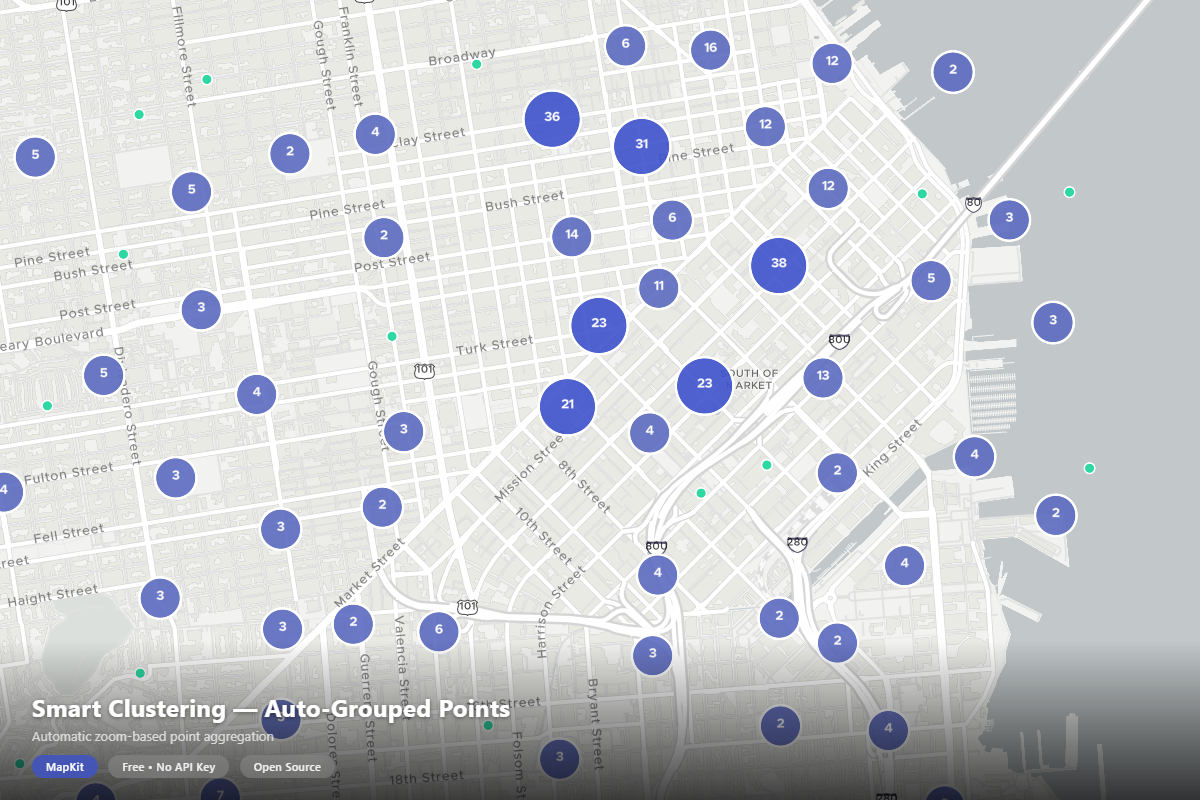The image size is (1200, 800).
Task: Open the 31-point cluster on Pine Street
Action: [x=642, y=146]
